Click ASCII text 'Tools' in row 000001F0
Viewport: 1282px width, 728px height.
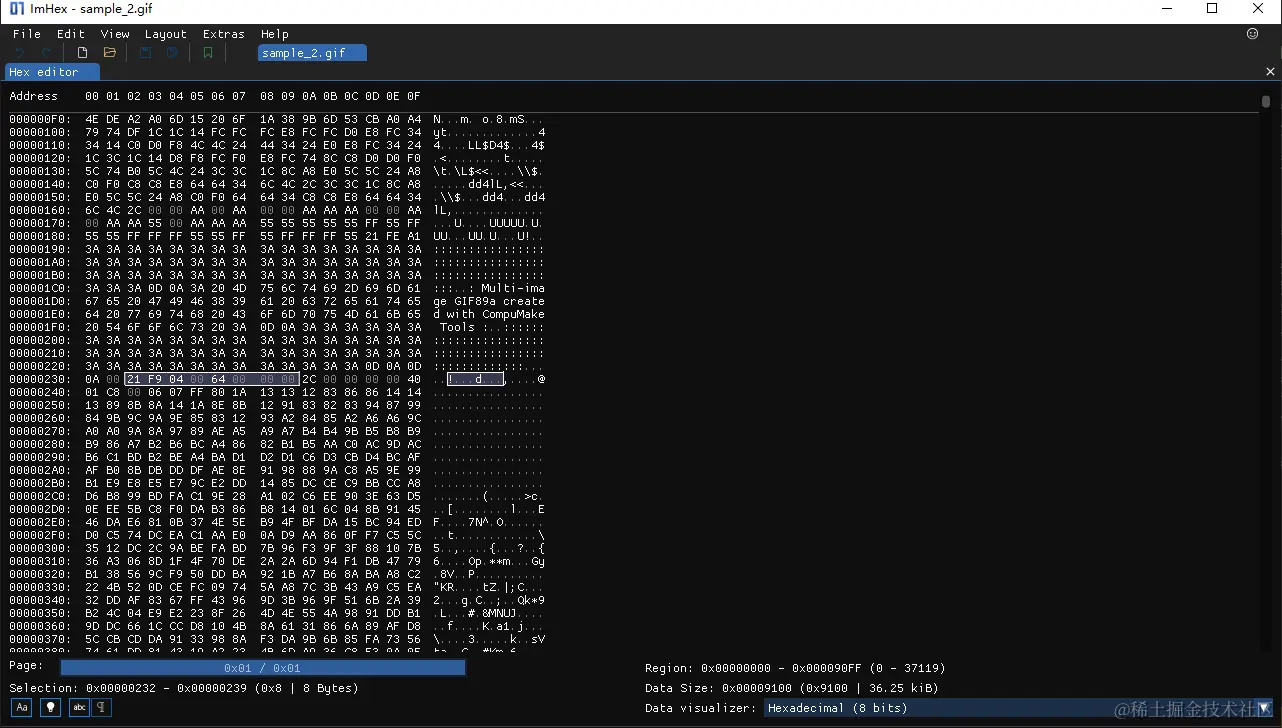tap(457, 327)
